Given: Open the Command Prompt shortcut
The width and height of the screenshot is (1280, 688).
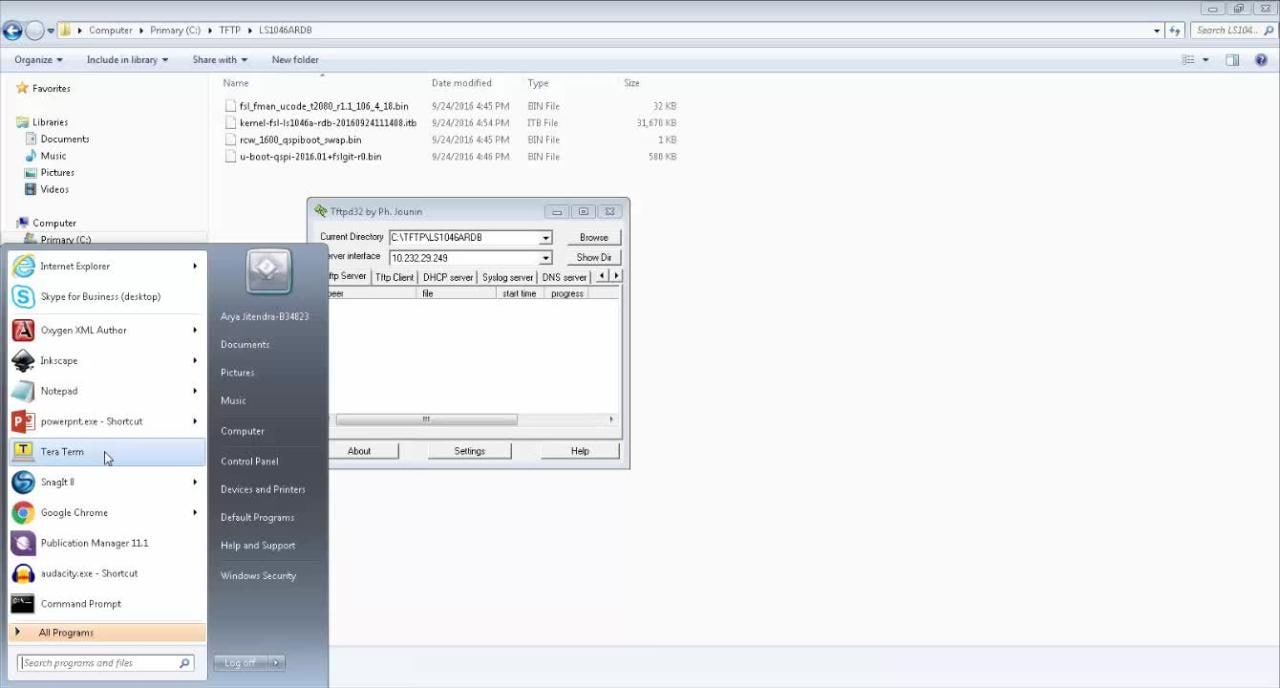Looking at the screenshot, I should pos(80,604).
